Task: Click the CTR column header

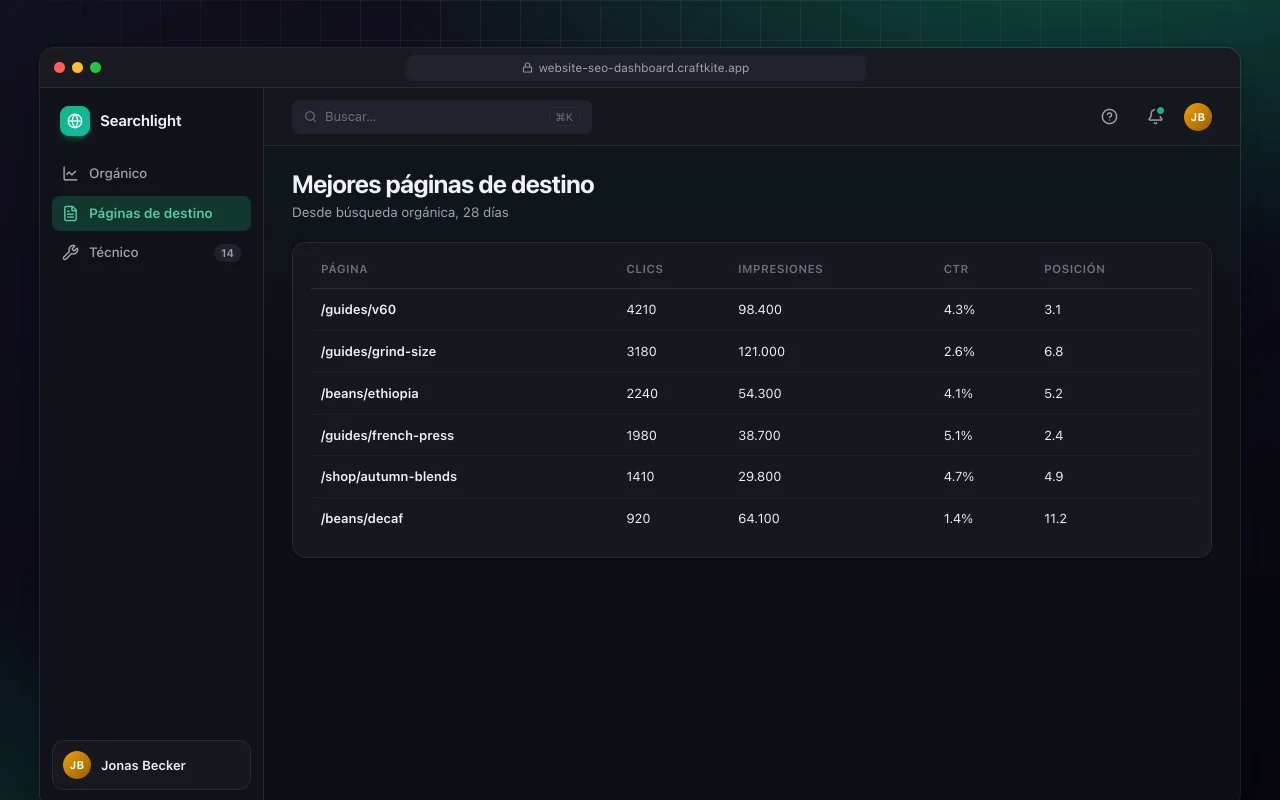Action: tap(956, 269)
